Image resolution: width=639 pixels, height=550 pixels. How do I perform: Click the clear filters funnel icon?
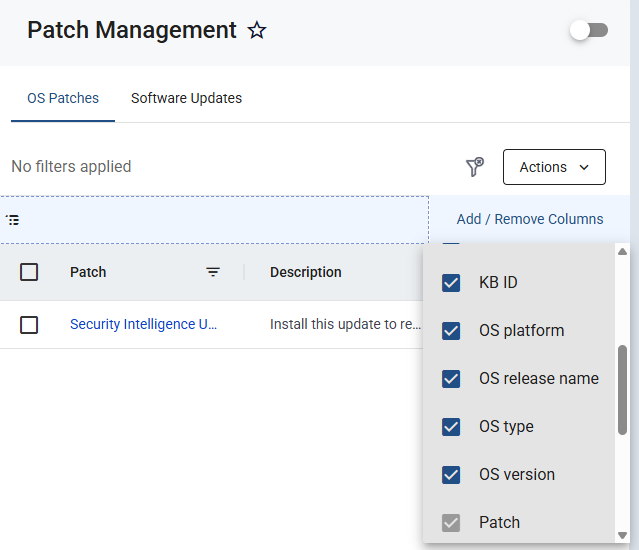[x=475, y=167]
